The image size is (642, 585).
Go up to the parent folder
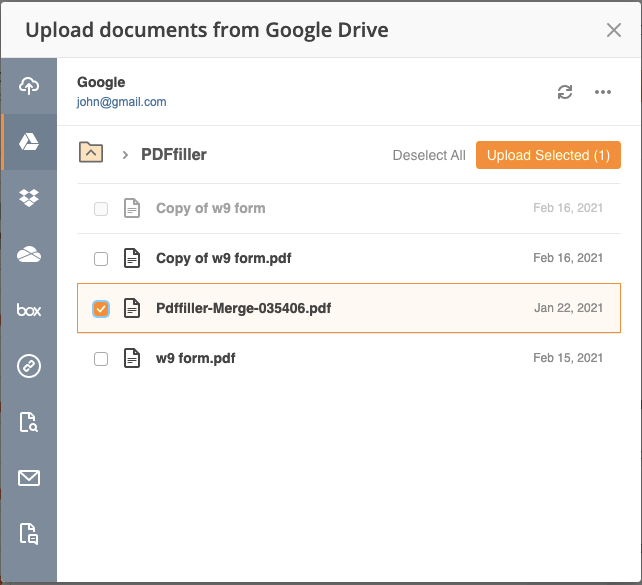pyautogui.click(x=91, y=152)
